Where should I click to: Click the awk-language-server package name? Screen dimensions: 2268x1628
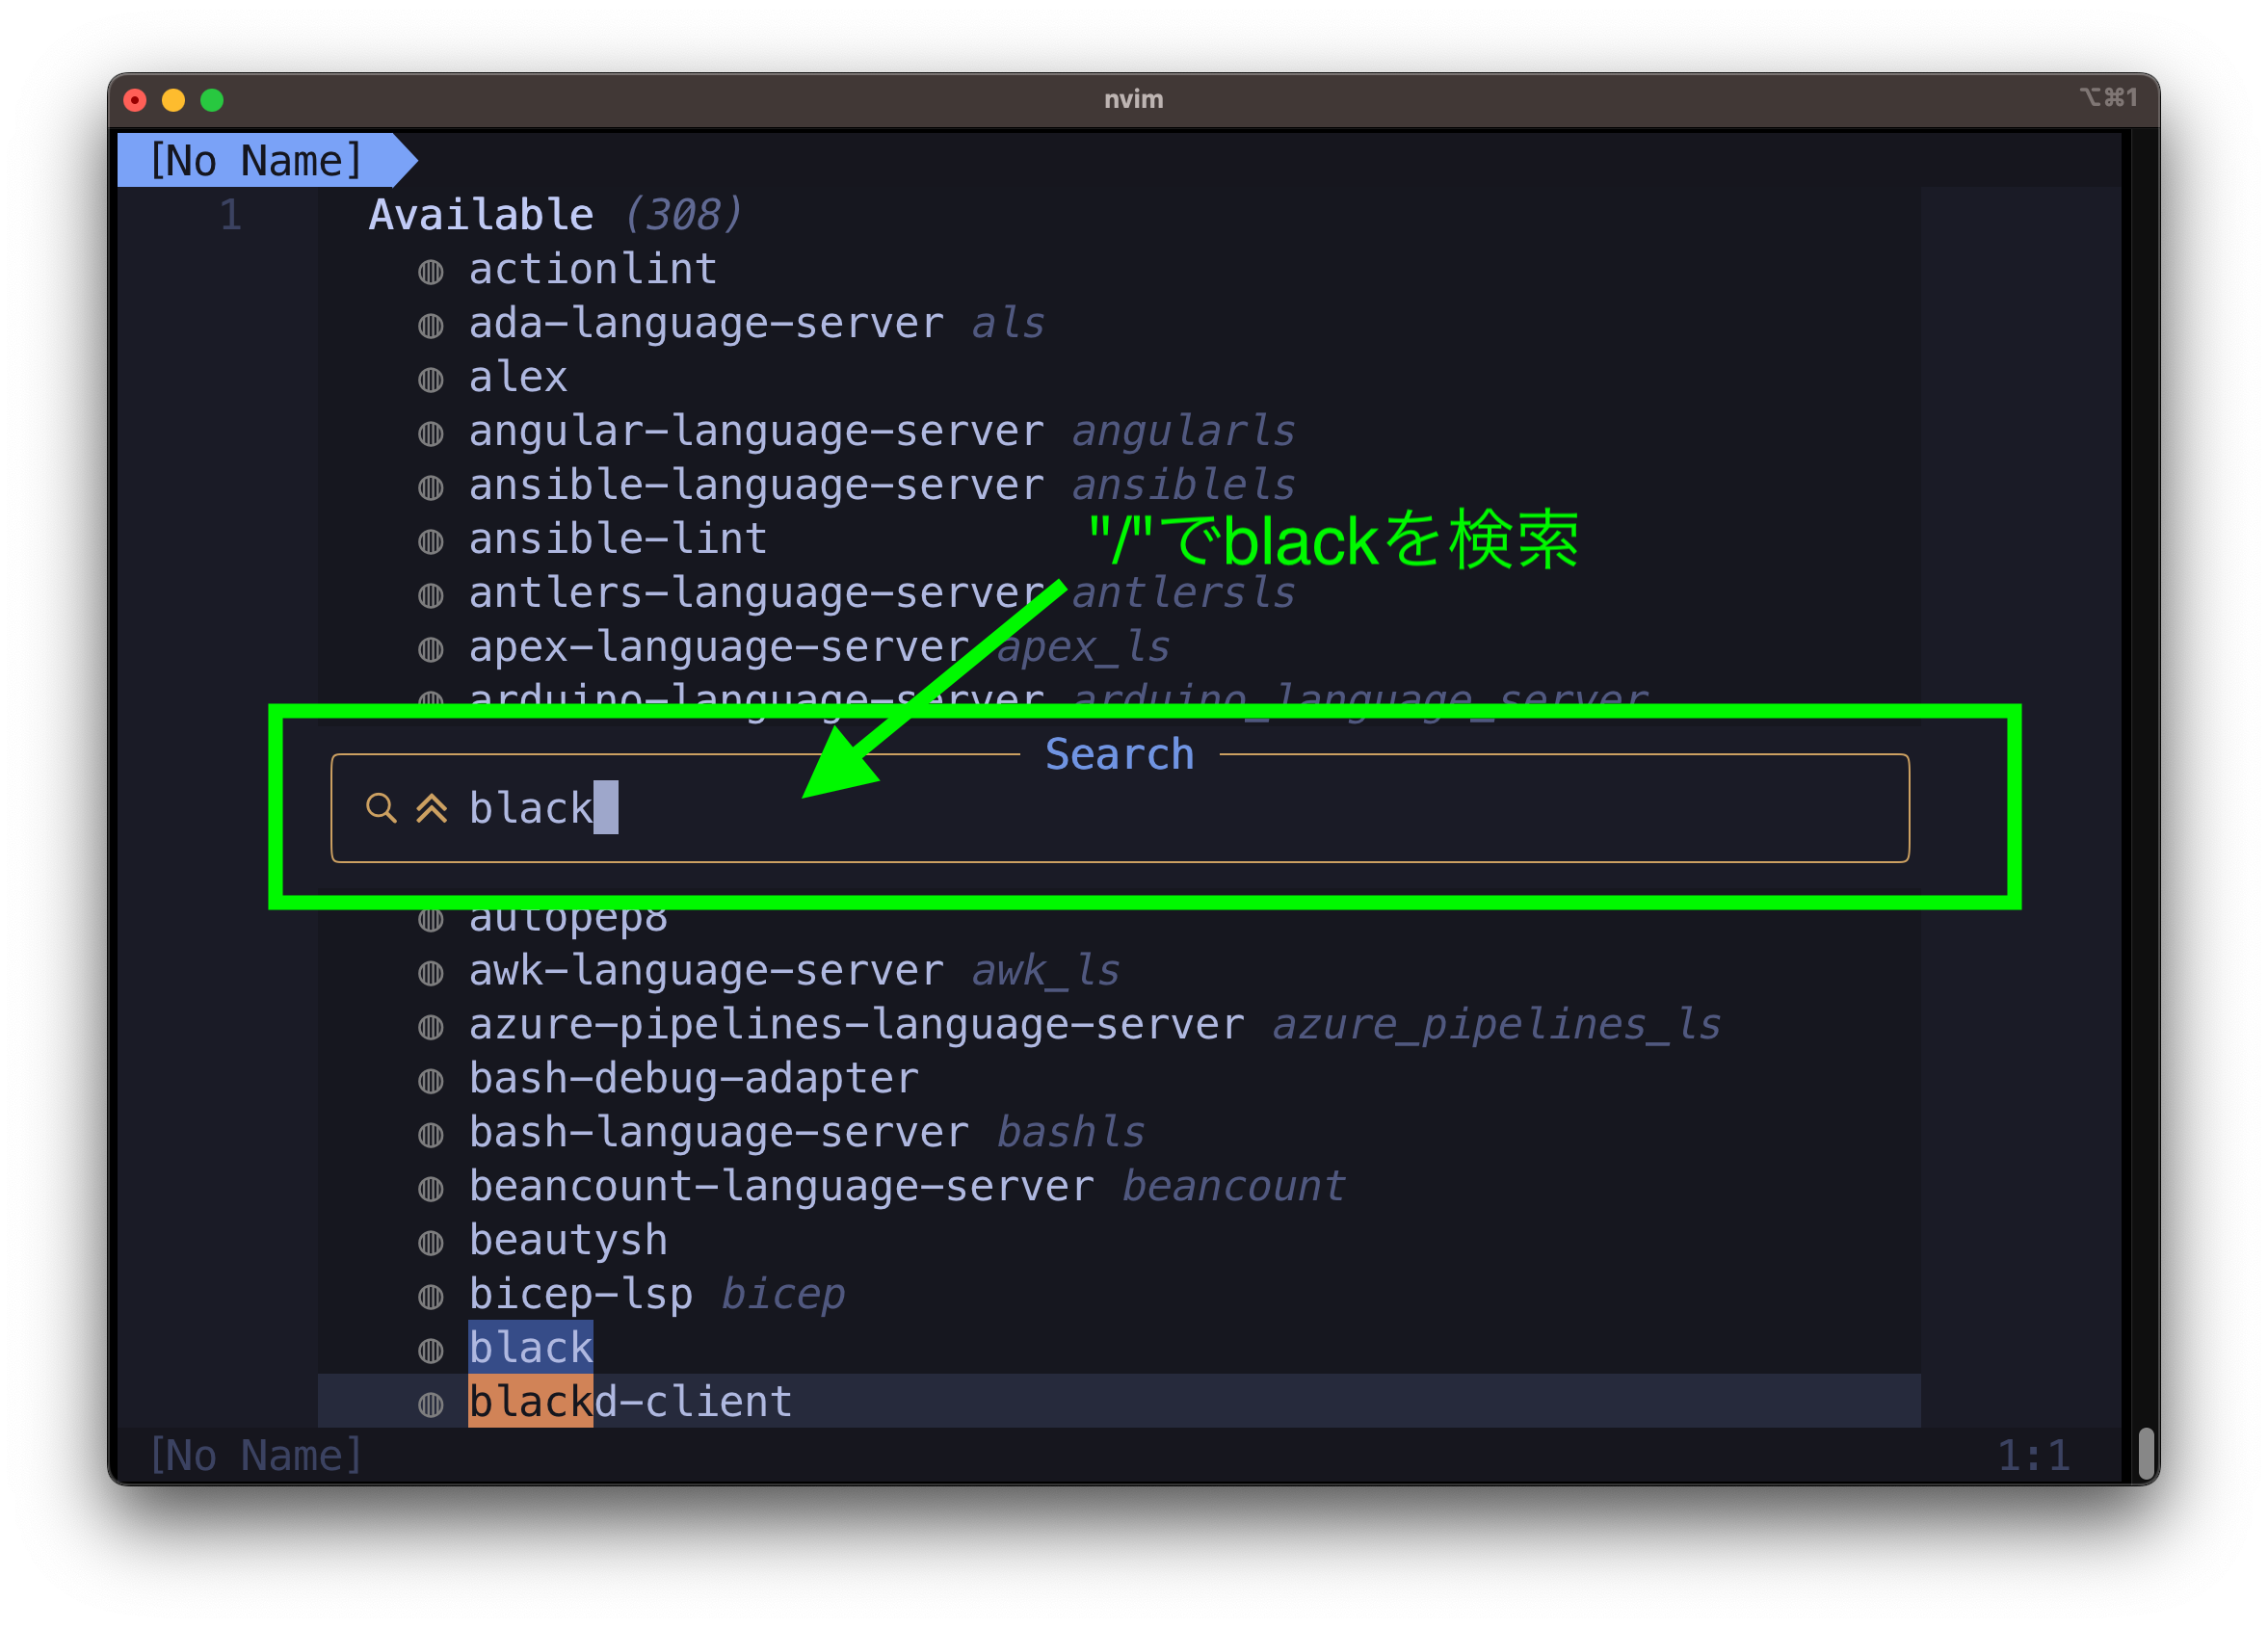[706, 971]
